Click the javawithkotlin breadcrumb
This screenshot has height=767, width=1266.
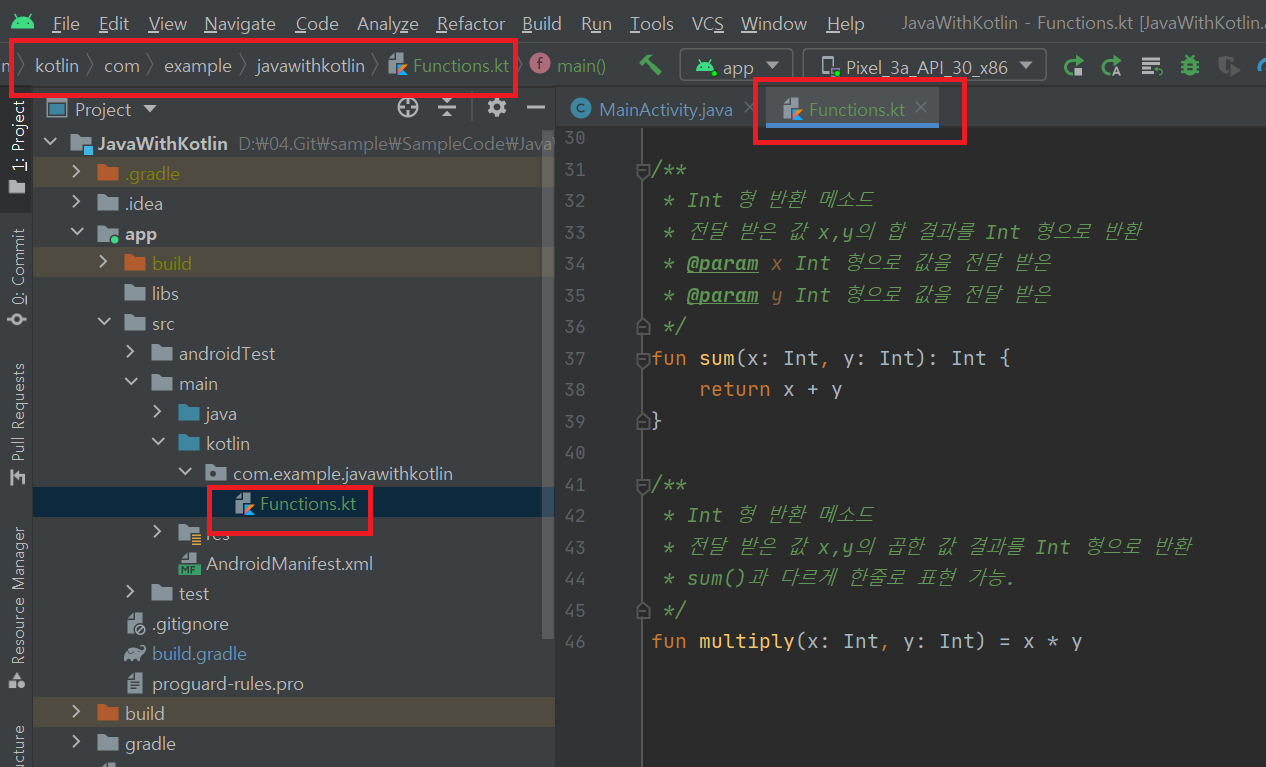tap(310, 66)
